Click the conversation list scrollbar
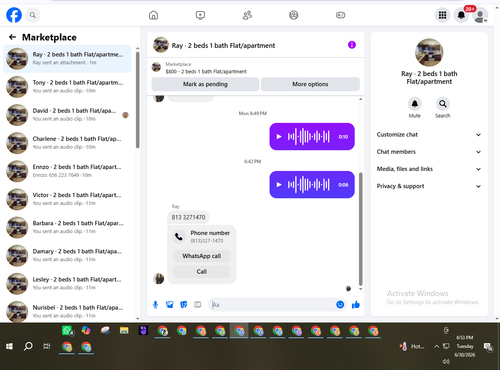500x370 pixels. pos(138,100)
